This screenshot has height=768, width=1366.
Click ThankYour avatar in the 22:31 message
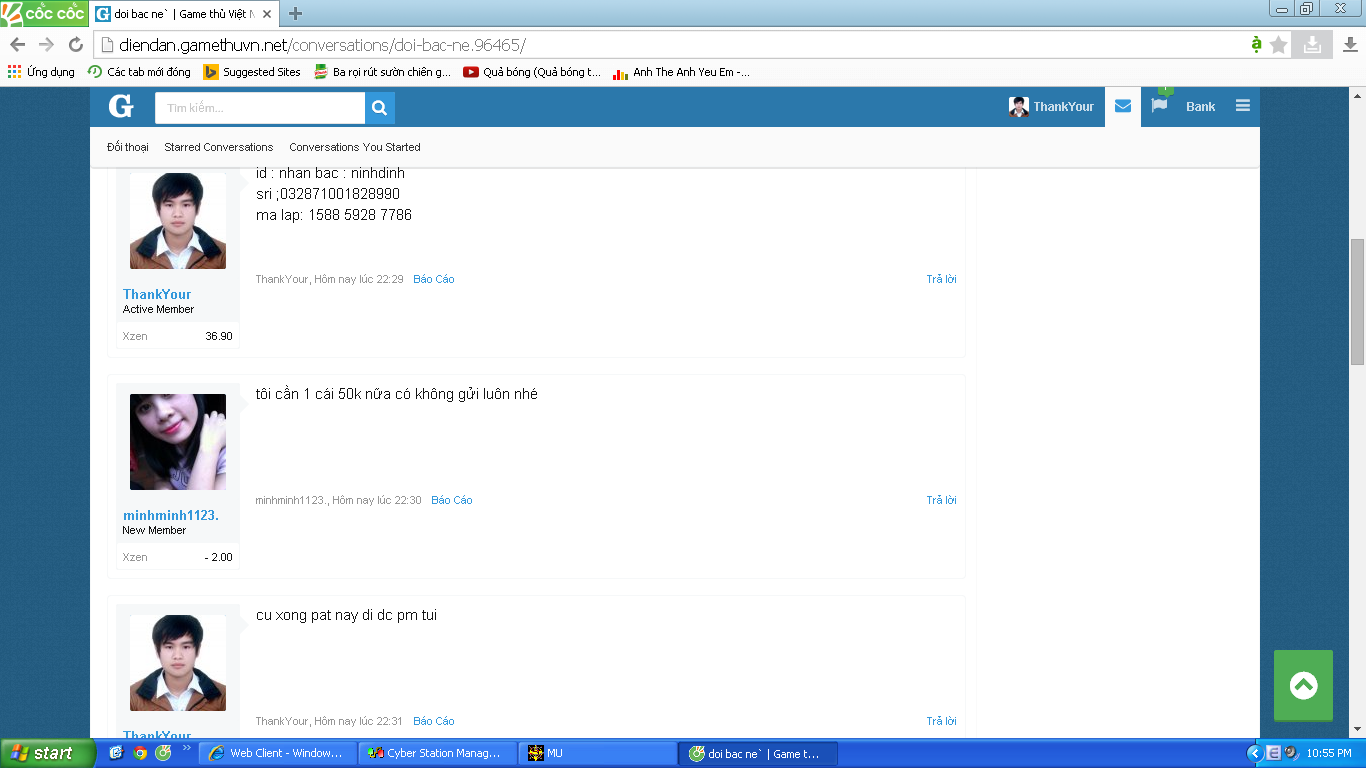click(x=178, y=663)
